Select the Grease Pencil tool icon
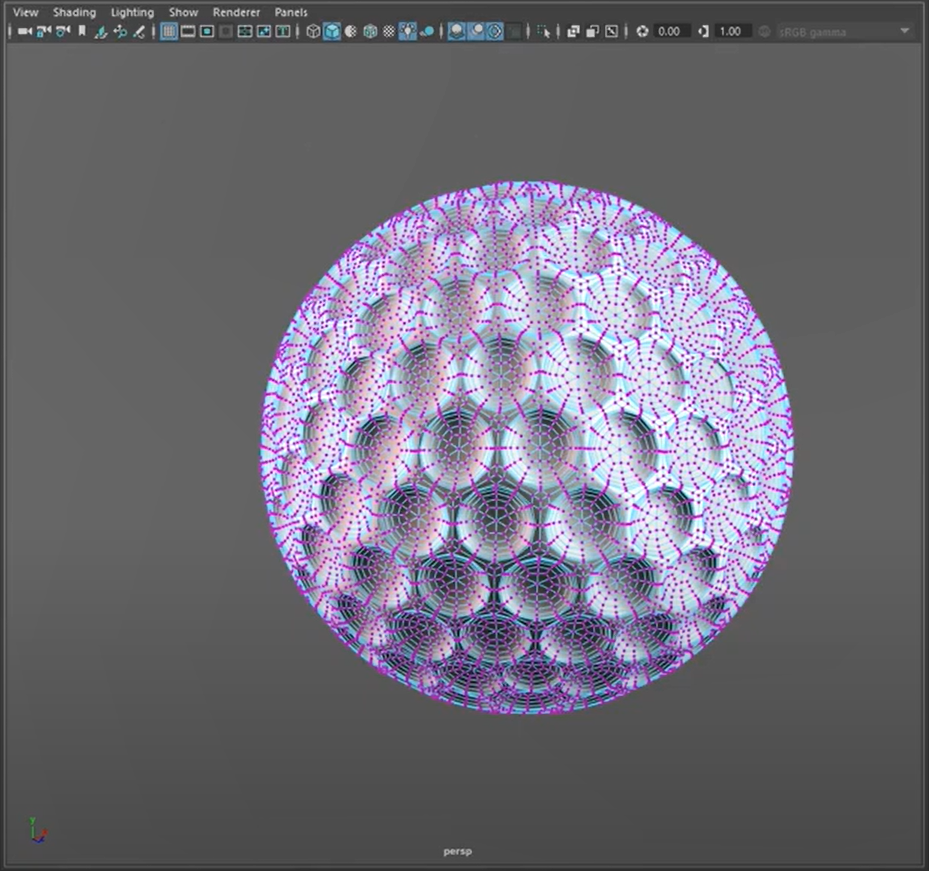 [x=139, y=32]
